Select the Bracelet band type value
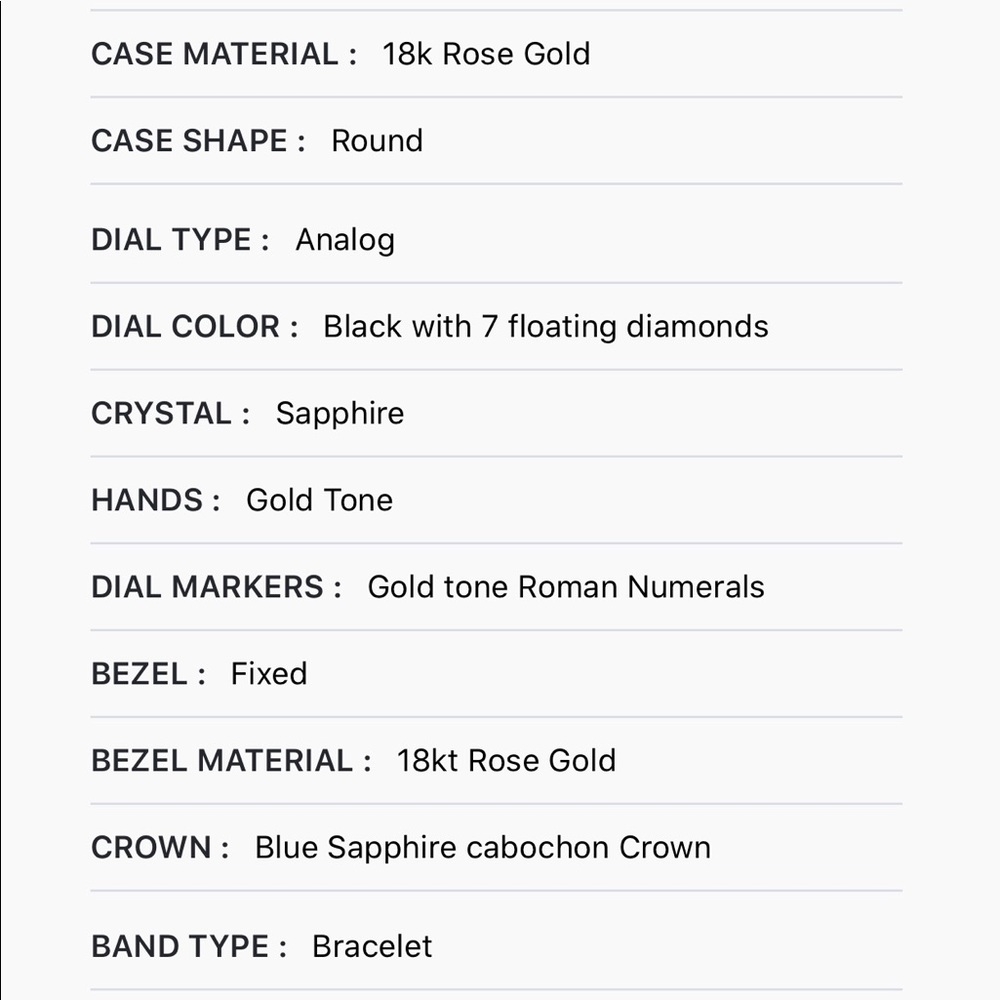The width and height of the screenshot is (1000, 1000). coord(372,946)
